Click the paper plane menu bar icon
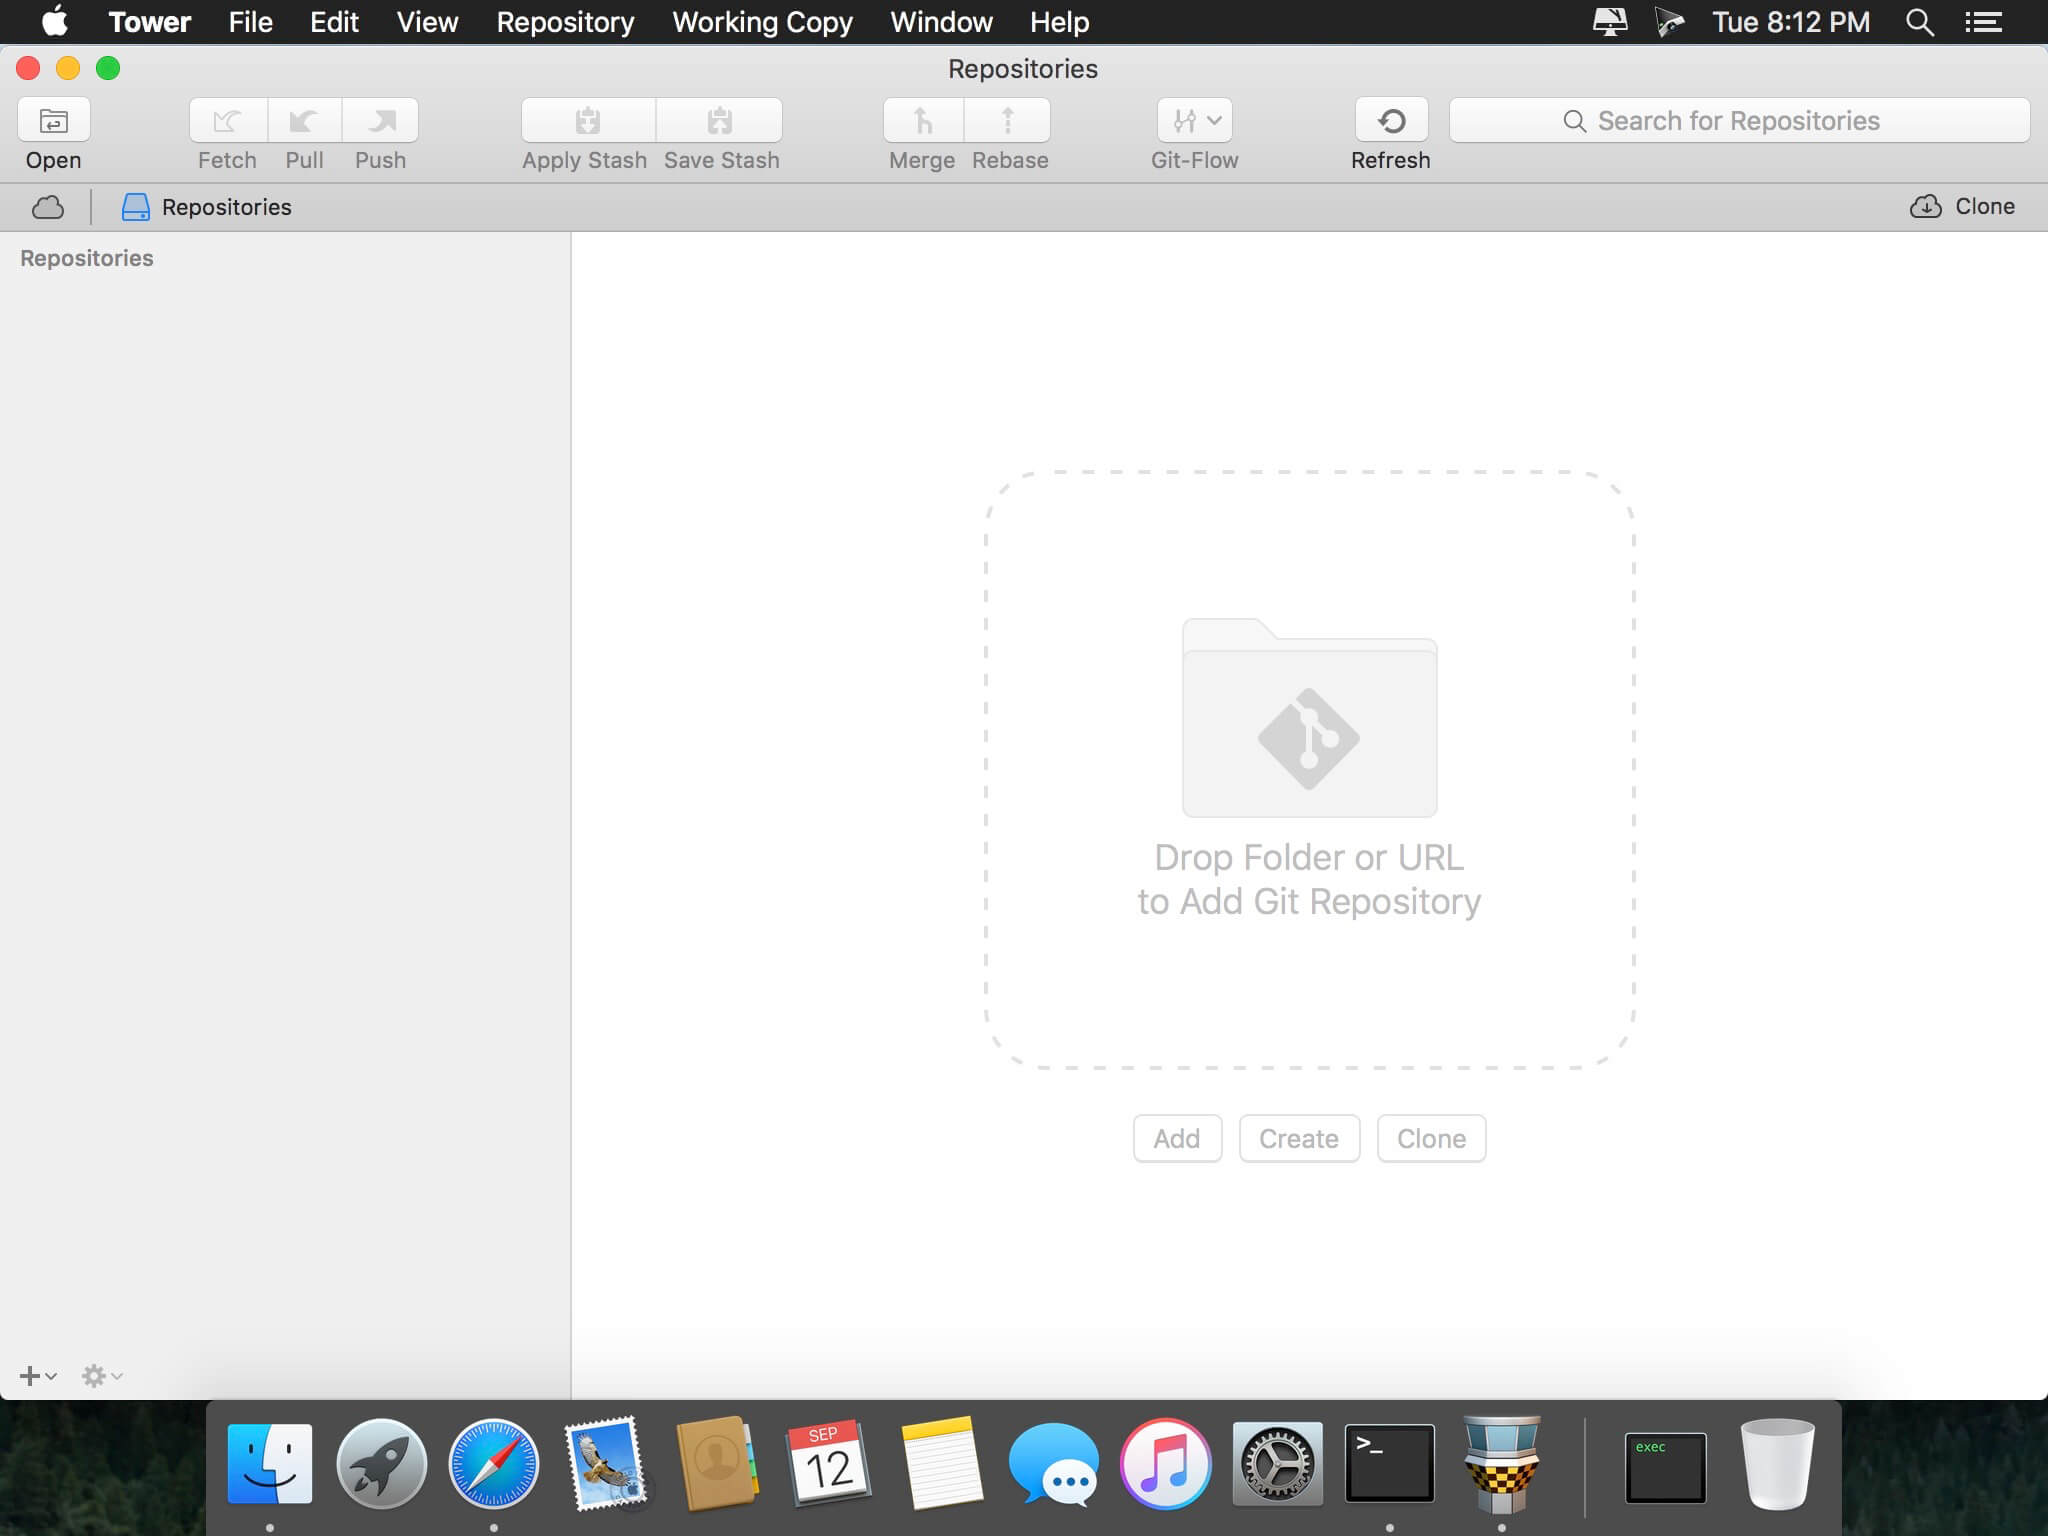Image resolution: width=2048 pixels, height=1536 pixels. [x=1669, y=22]
